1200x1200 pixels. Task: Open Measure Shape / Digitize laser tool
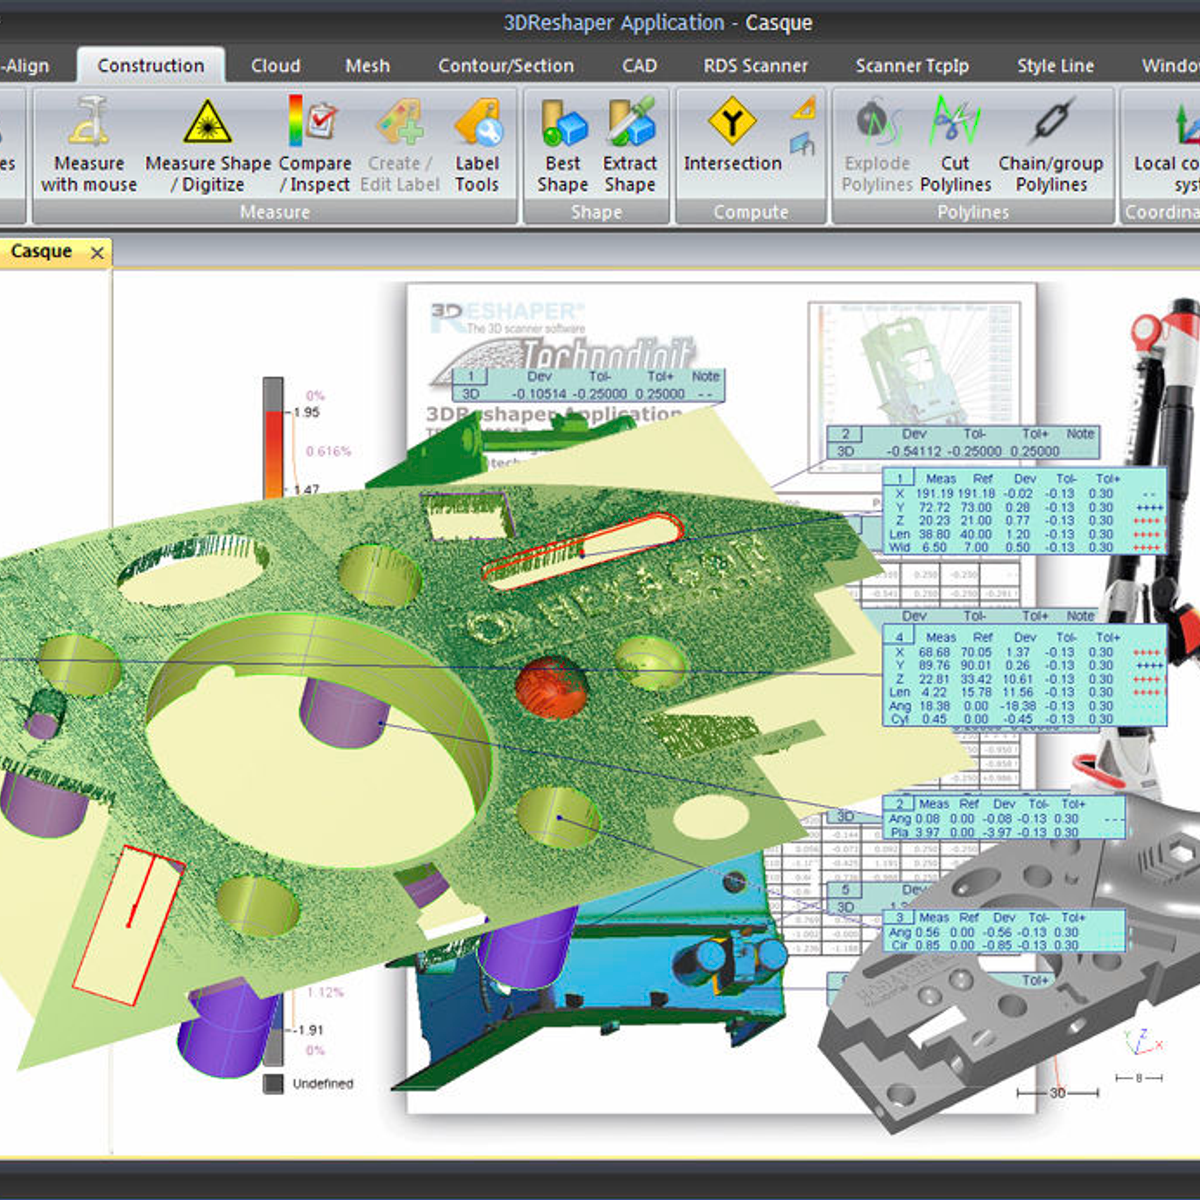coord(208,145)
